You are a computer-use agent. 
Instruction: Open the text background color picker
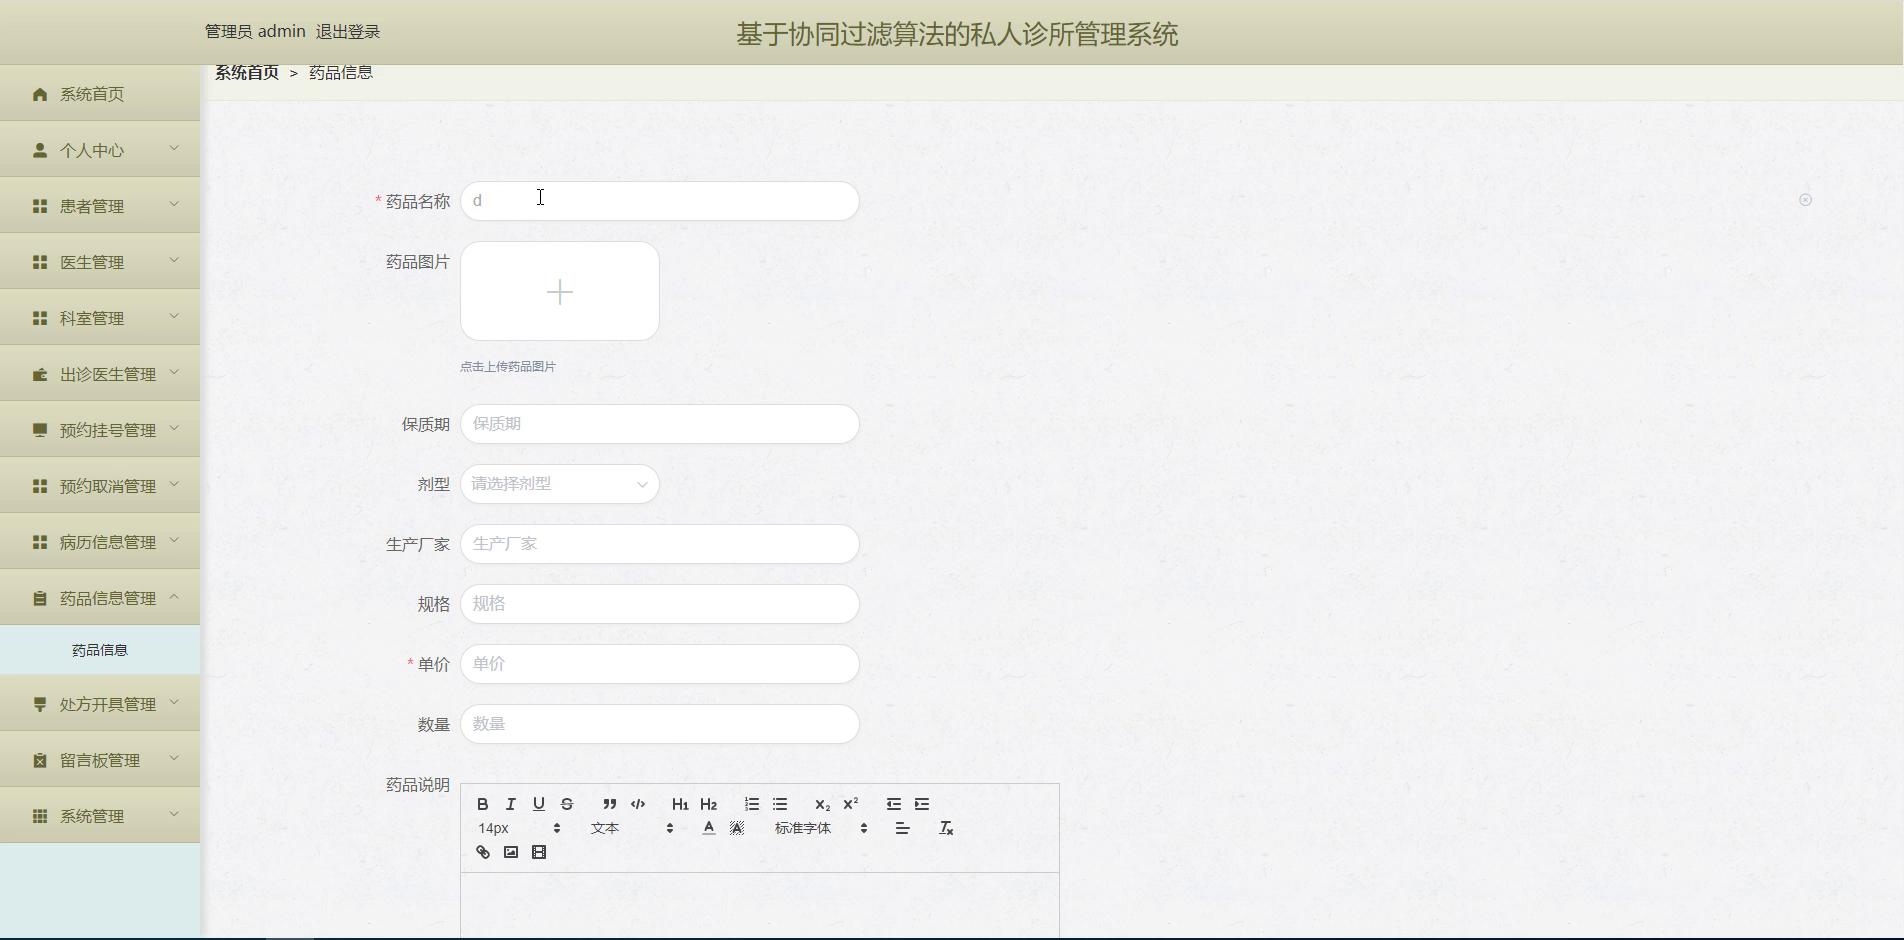[x=737, y=828]
